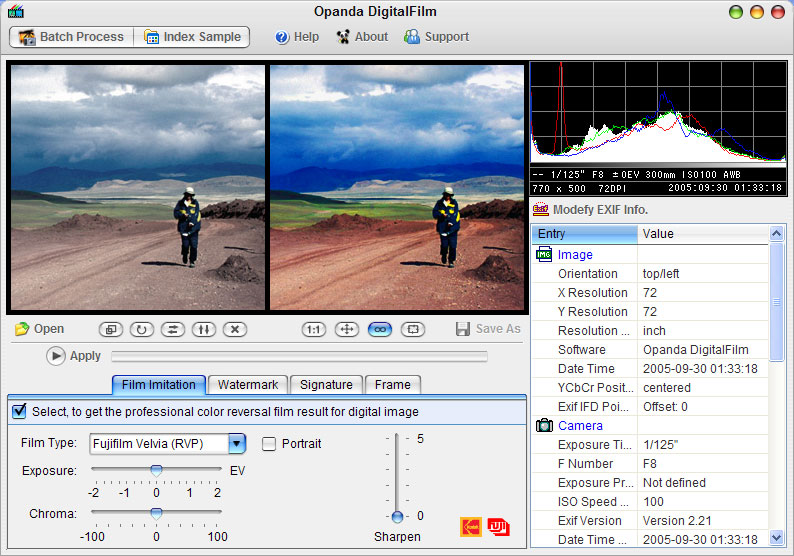
Task: Open the Support link
Action: click(x=436, y=37)
